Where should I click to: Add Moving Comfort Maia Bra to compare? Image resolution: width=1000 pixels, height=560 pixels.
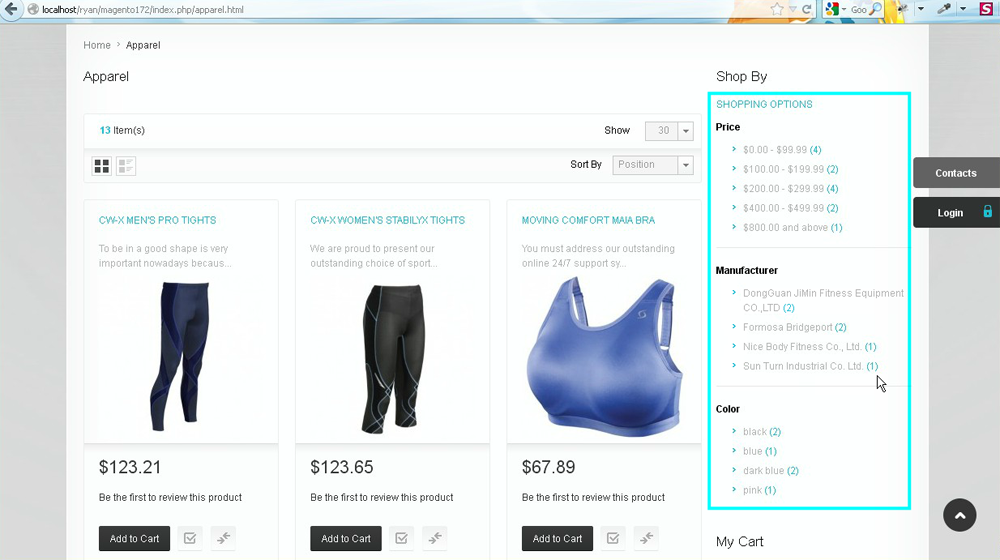click(646, 538)
